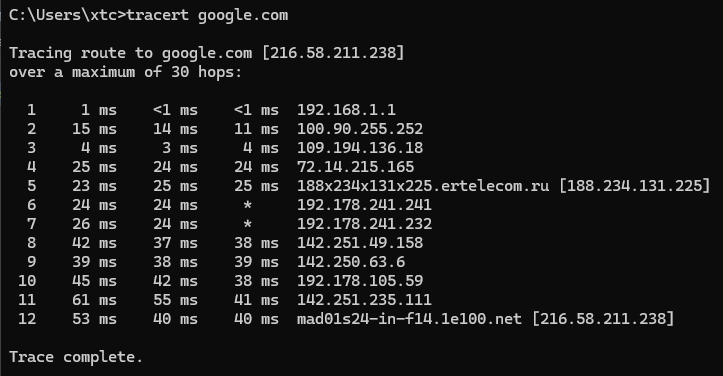This screenshot has width=723, height=376.
Task: Select bracketed IP 188.234.131.225
Action: pyautogui.click(x=634, y=185)
